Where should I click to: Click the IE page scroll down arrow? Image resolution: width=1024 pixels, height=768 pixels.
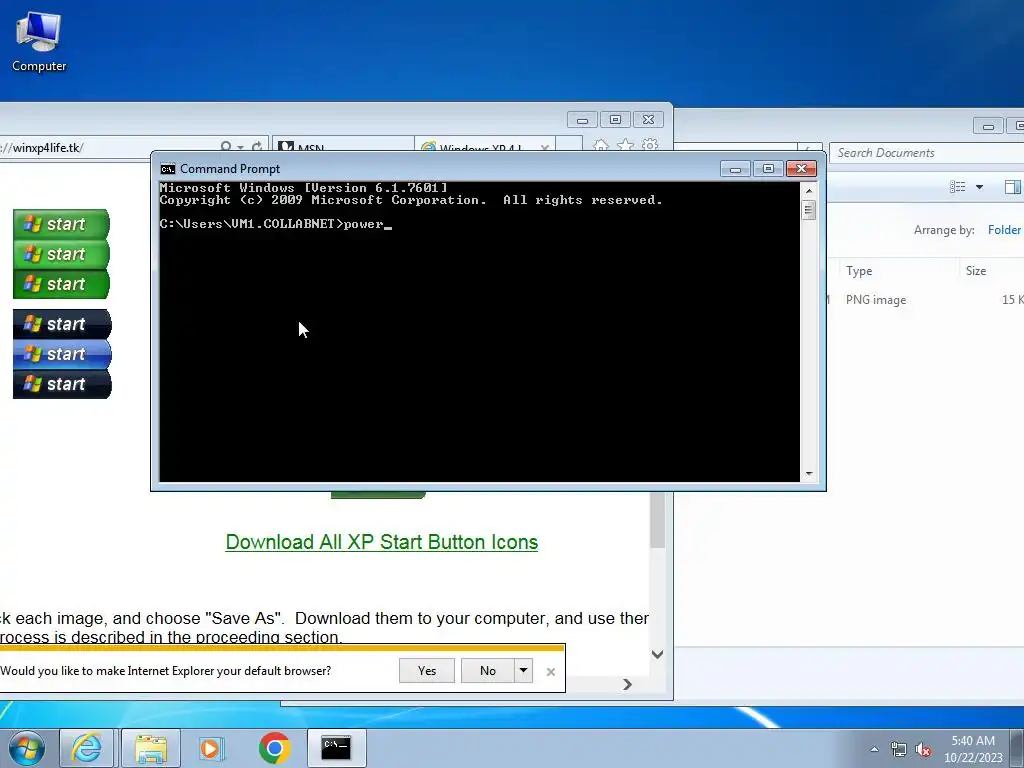coord(658,654)
